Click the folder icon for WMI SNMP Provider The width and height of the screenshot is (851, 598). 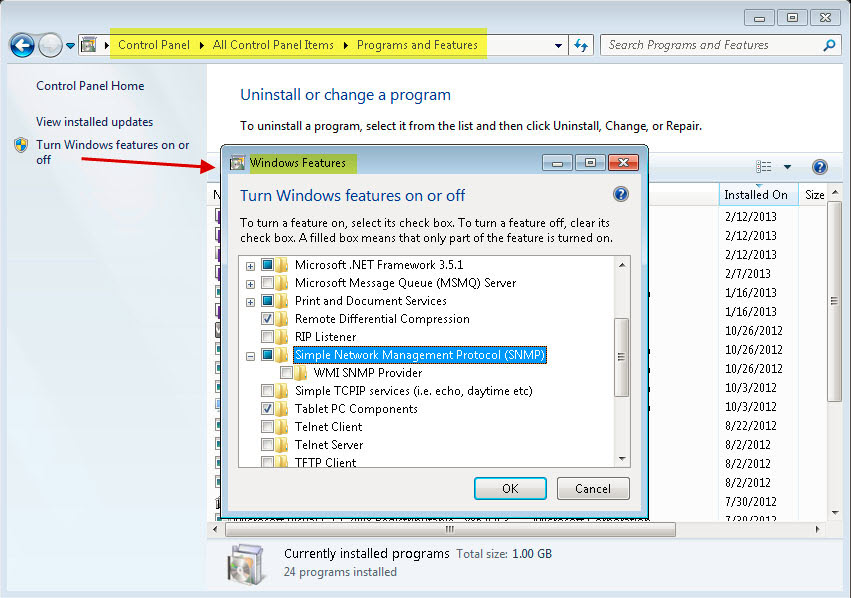(300, 373)
